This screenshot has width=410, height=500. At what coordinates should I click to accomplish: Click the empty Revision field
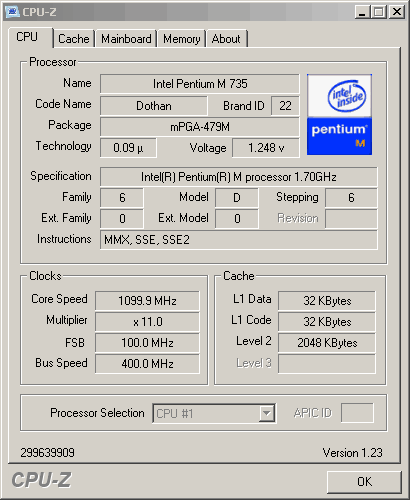click(351, 219)
